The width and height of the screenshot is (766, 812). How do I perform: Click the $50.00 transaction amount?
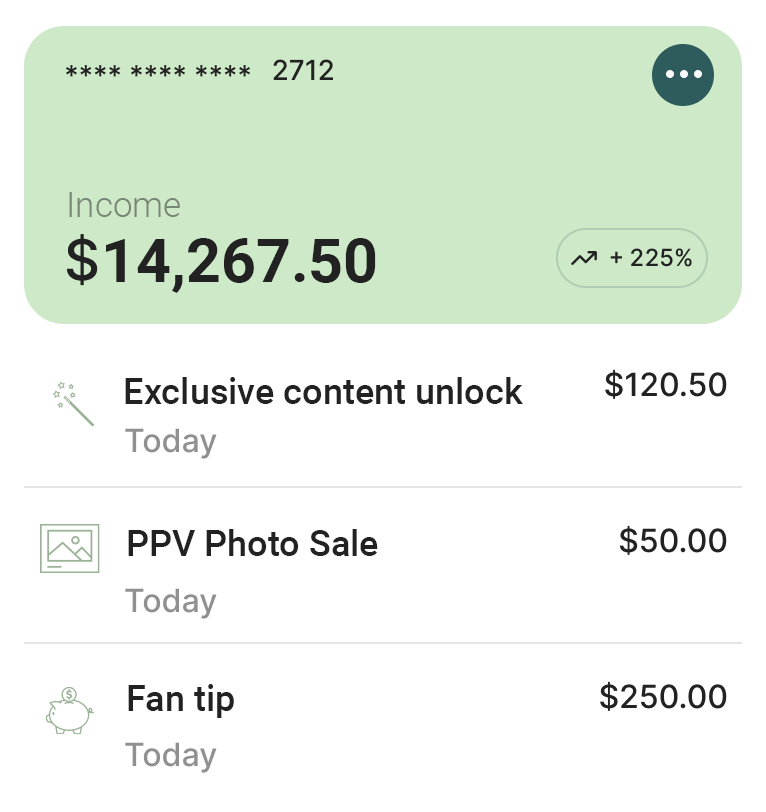click(x=672, y=541)
